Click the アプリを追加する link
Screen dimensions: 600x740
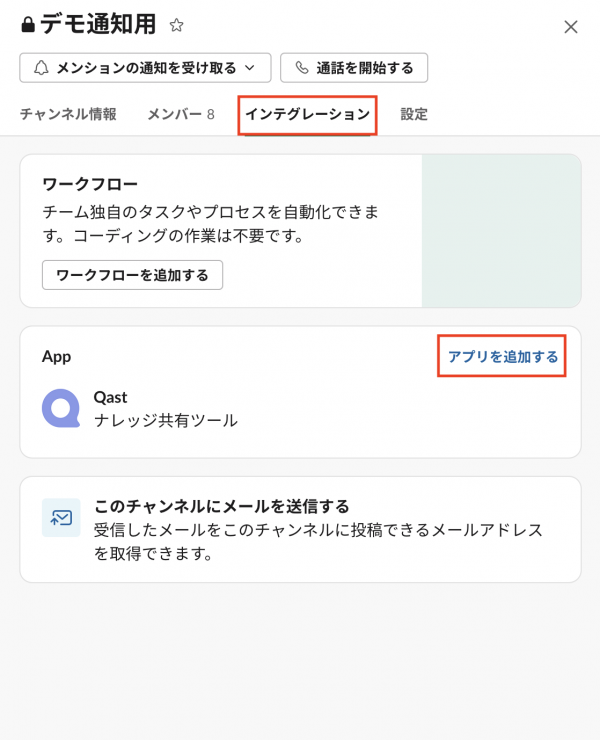coord(503,356)
